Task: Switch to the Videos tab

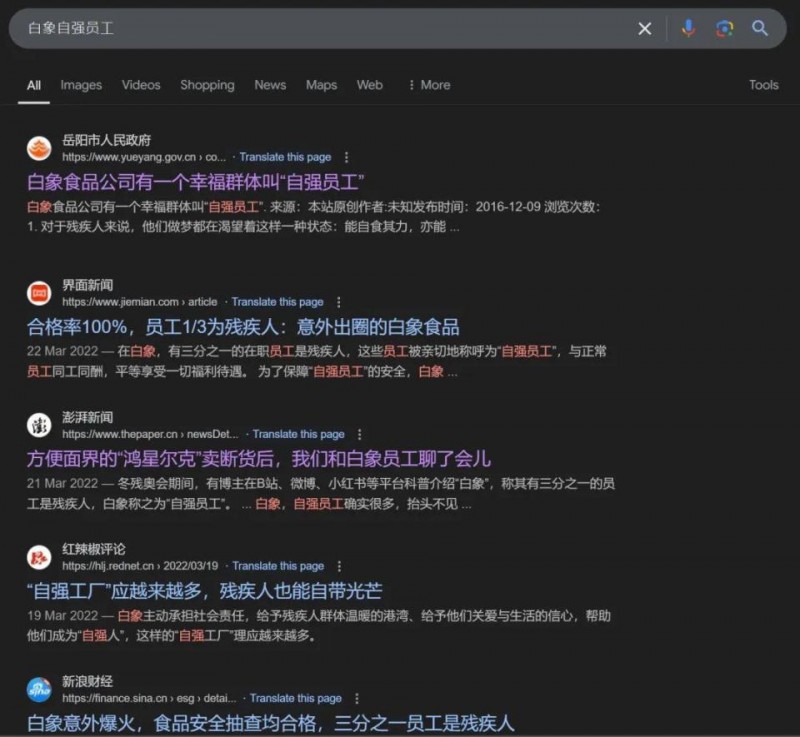Action: pyautogui.click(x=140, y=85)
